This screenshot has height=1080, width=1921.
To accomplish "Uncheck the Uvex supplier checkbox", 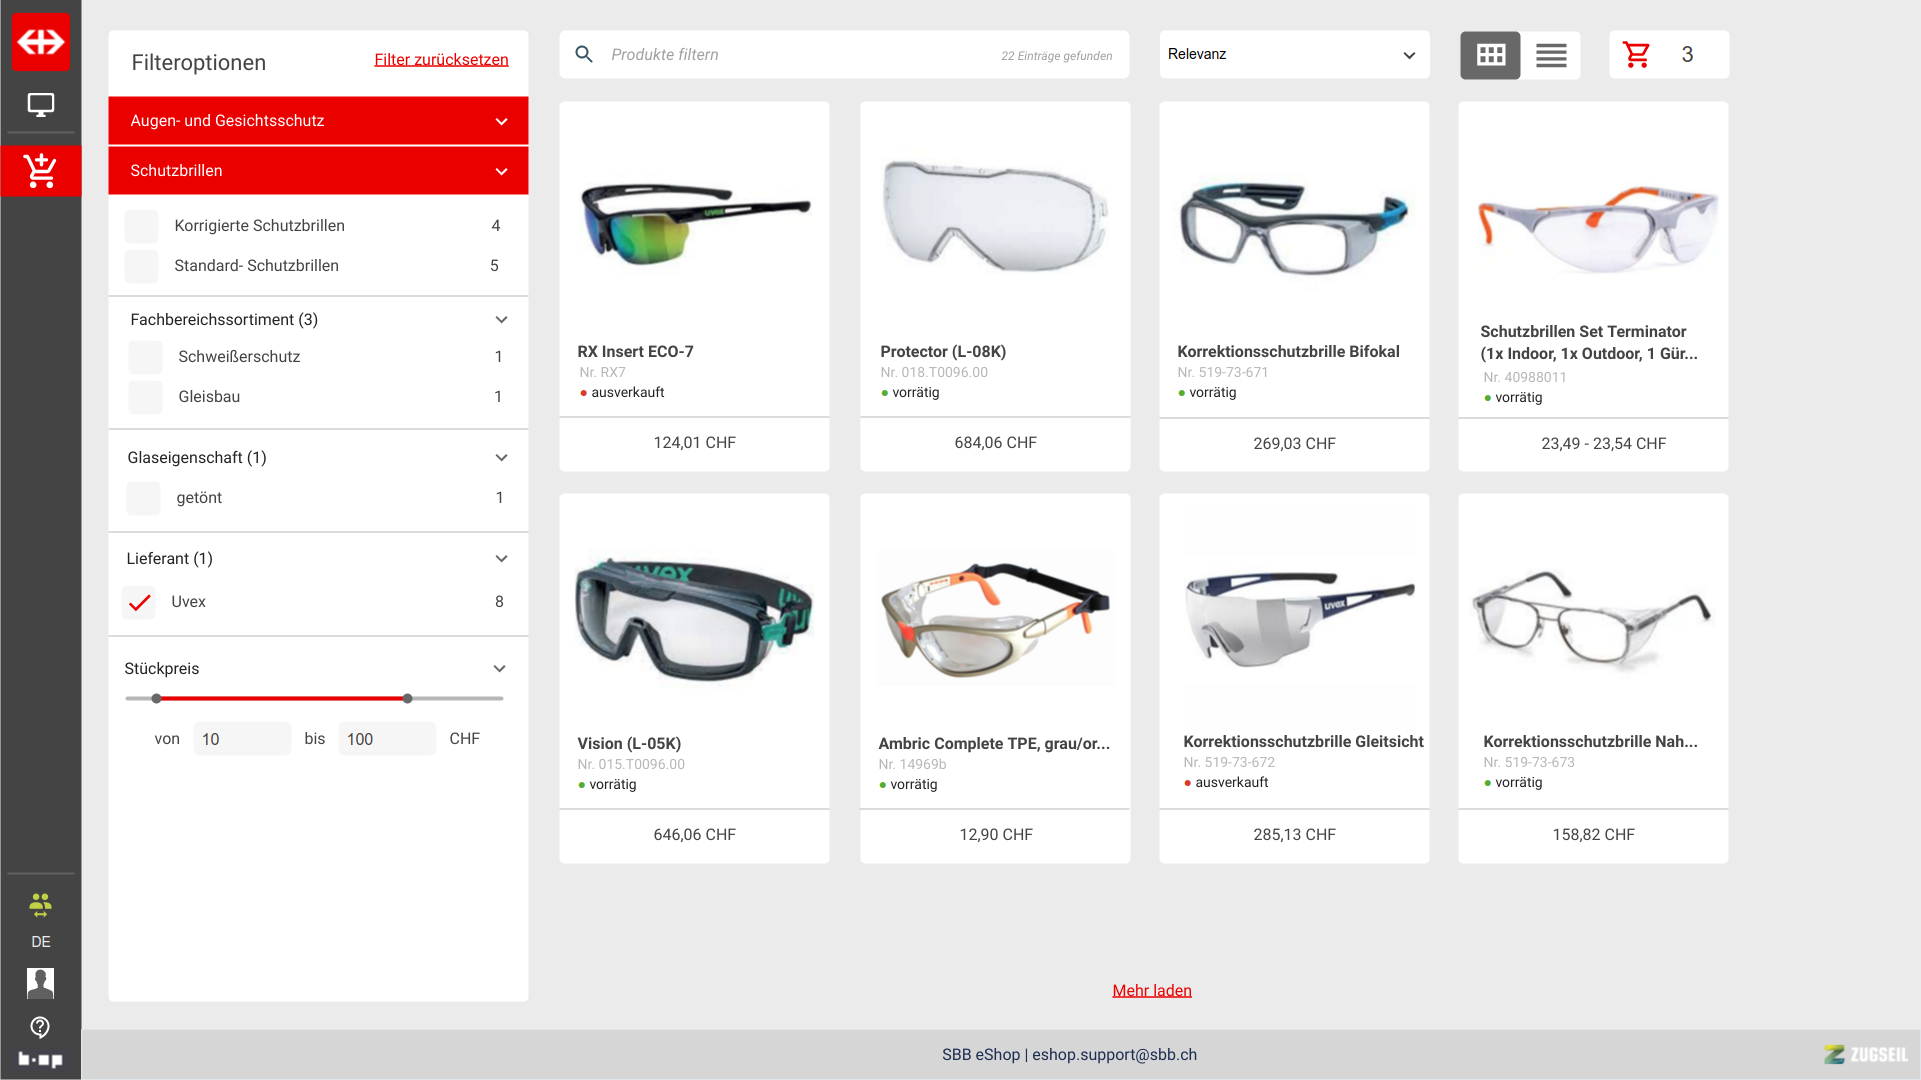I will (140, 602).
